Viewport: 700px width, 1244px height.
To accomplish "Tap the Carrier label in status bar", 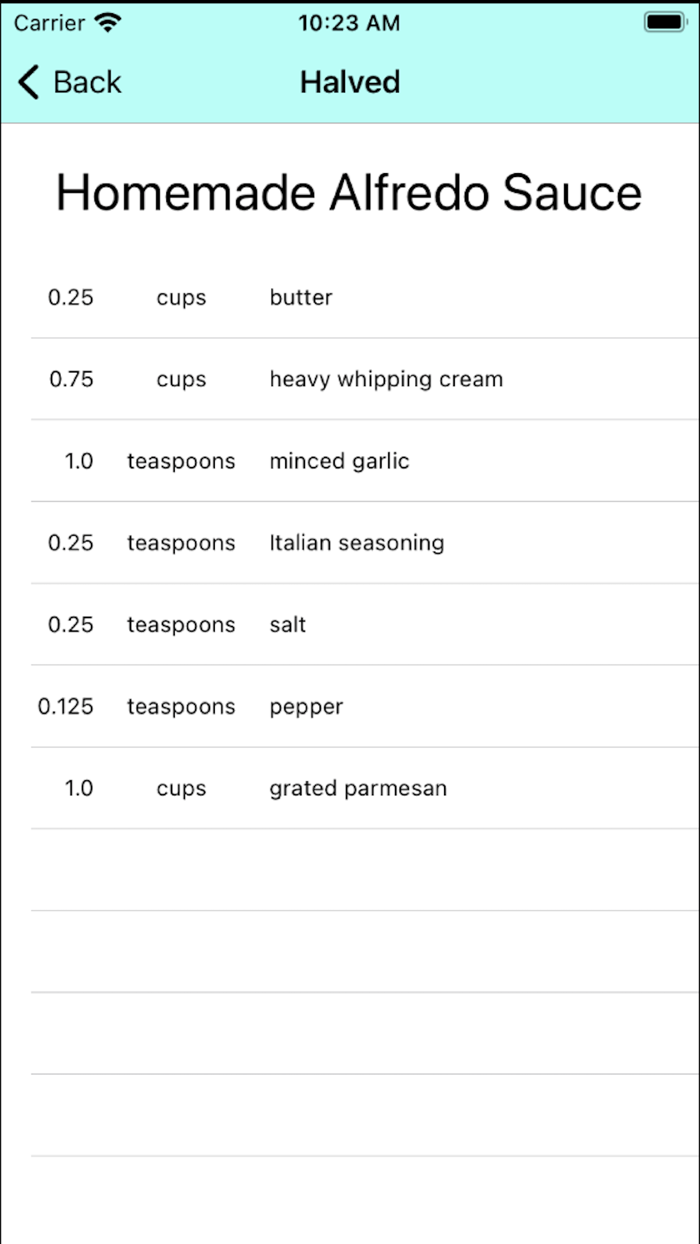I will click(49, 22).
